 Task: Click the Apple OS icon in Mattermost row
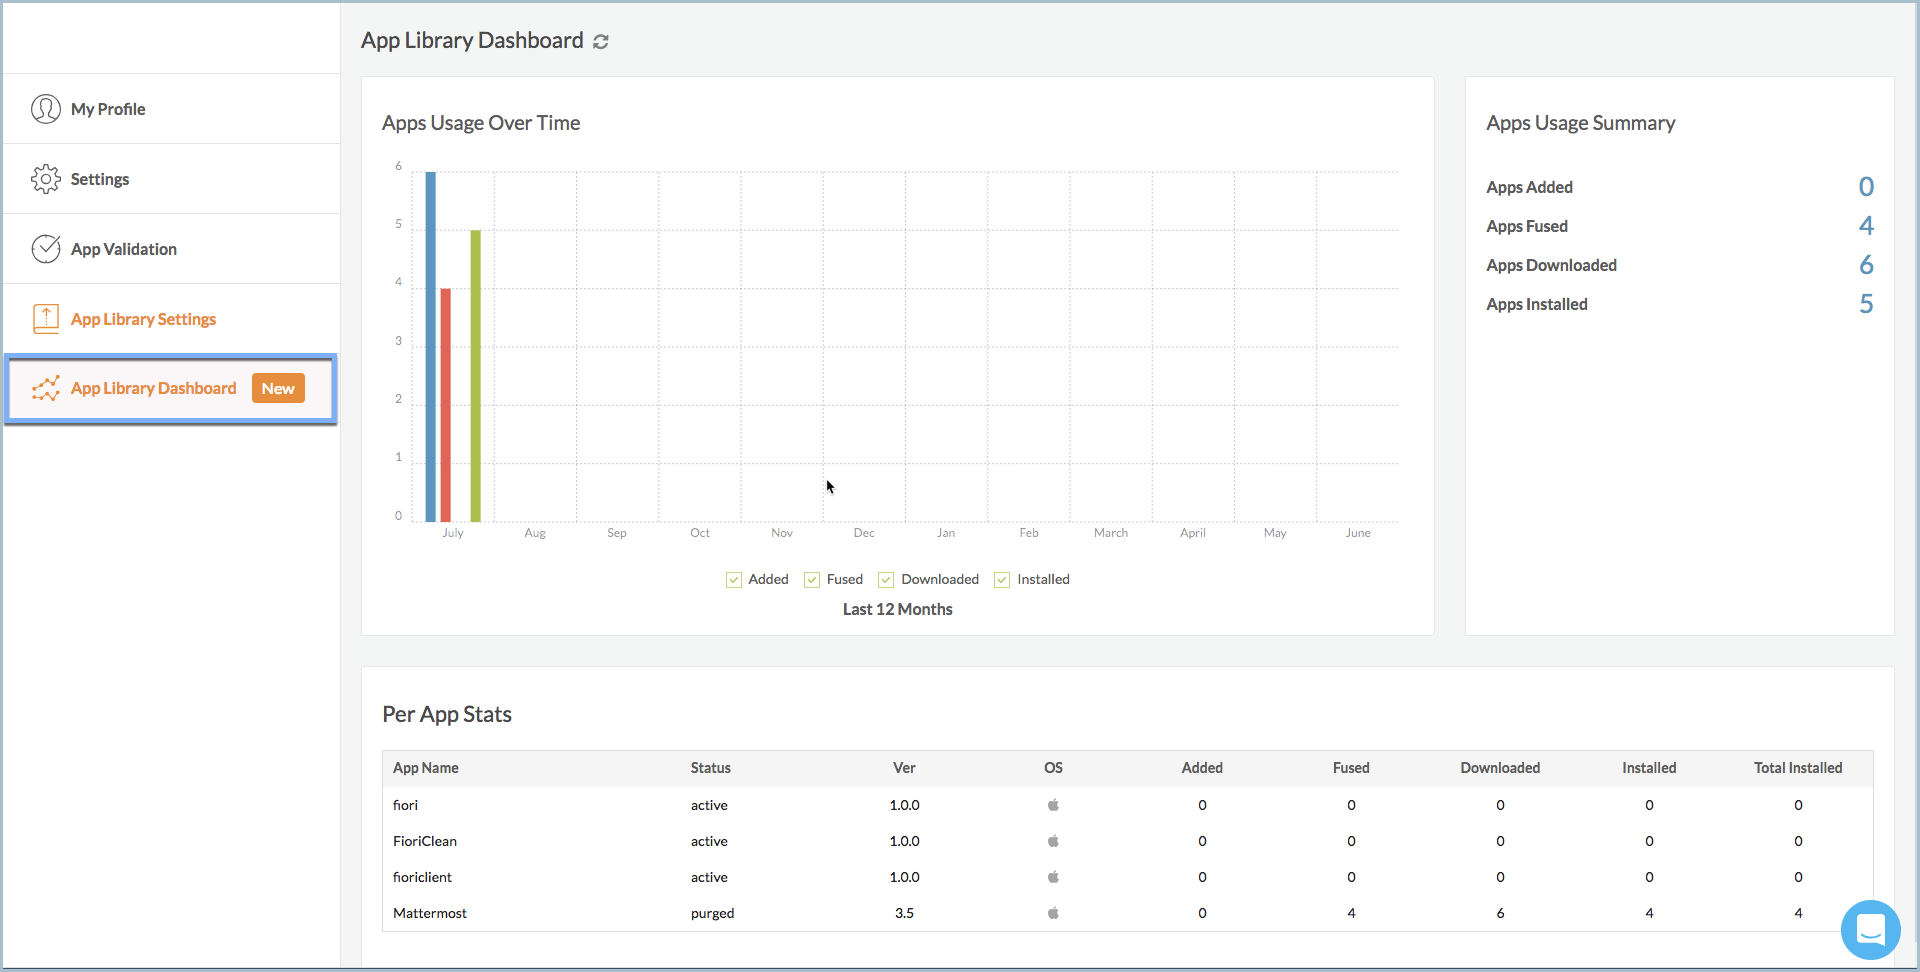click(1053, 913)
